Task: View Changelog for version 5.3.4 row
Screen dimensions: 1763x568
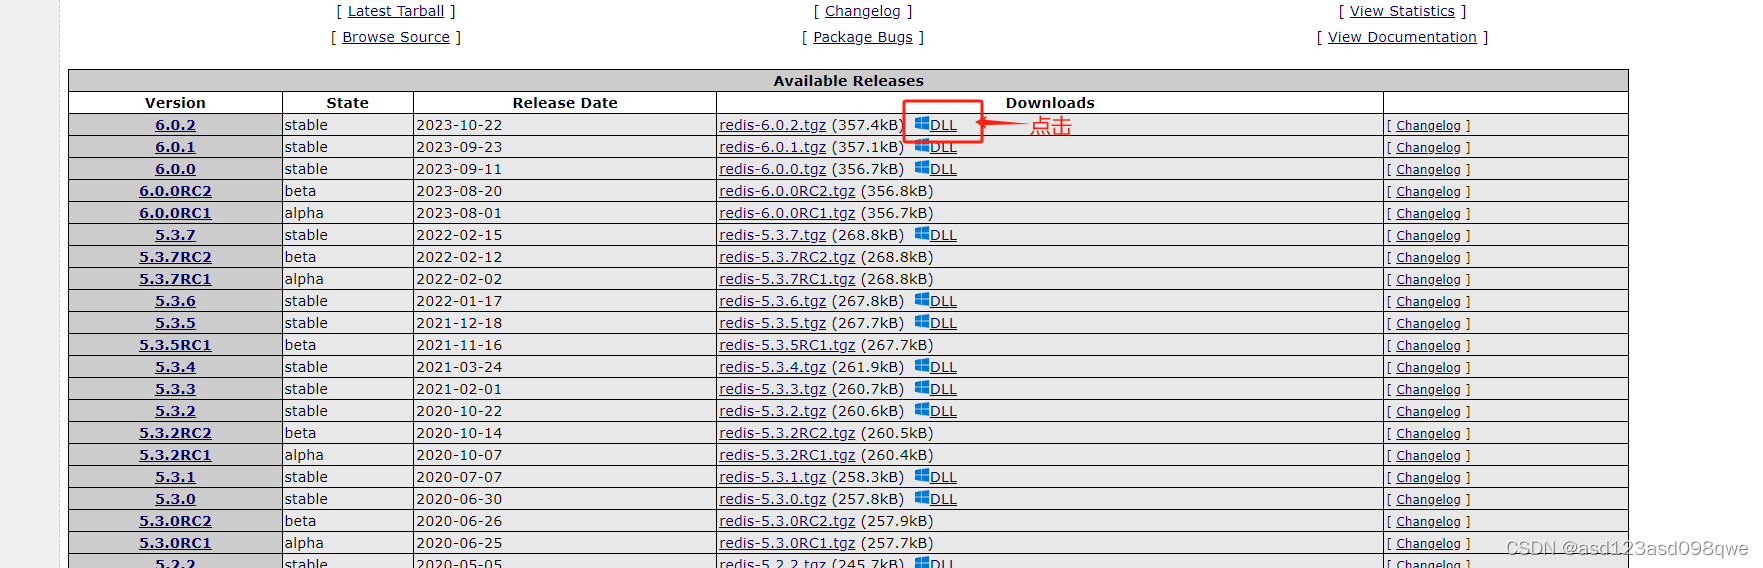Action: pyautogui.click(x=1428, y=368)
